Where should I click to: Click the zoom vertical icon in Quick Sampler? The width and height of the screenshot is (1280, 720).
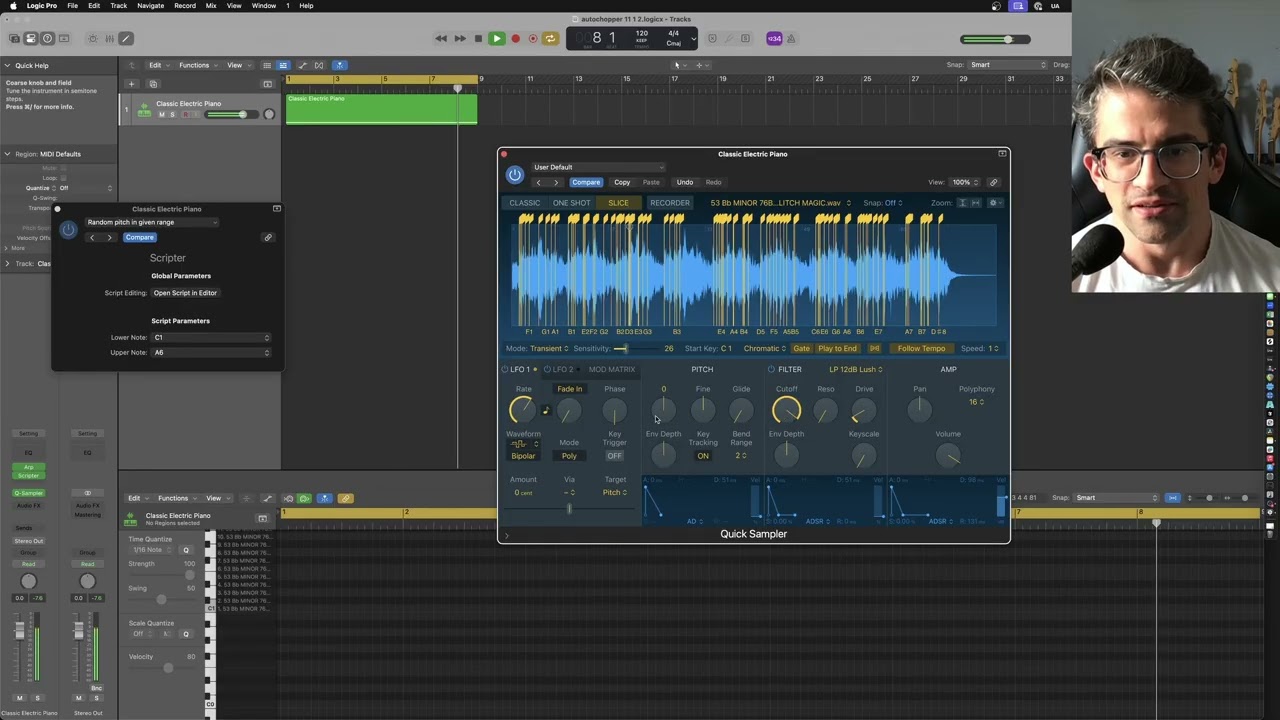[x=962, y=203]
